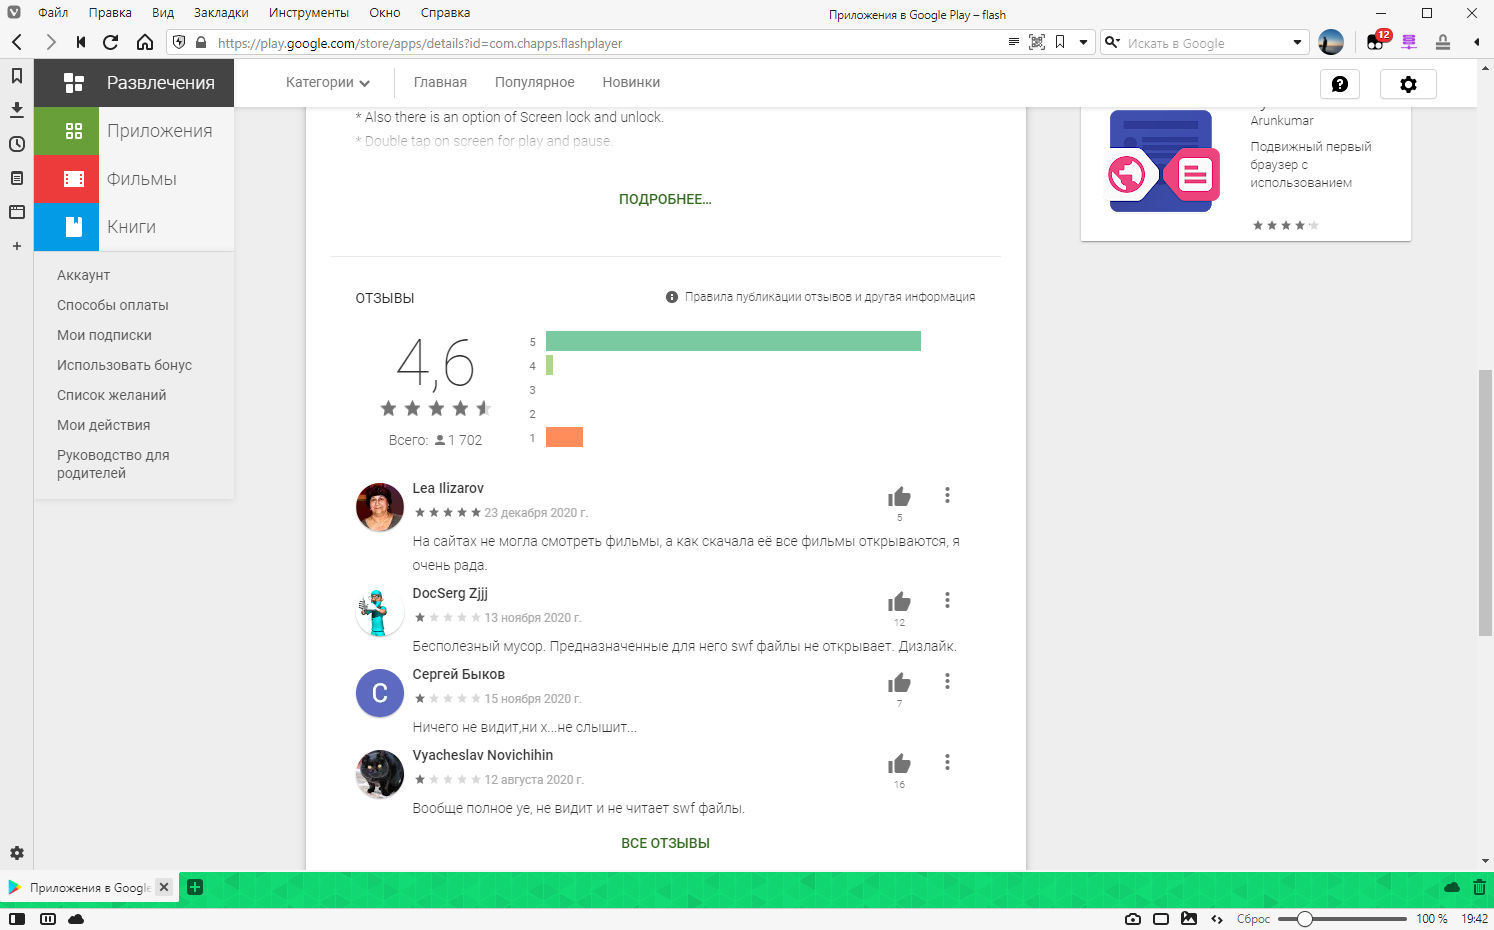Open Google Play help icon

1340,84
